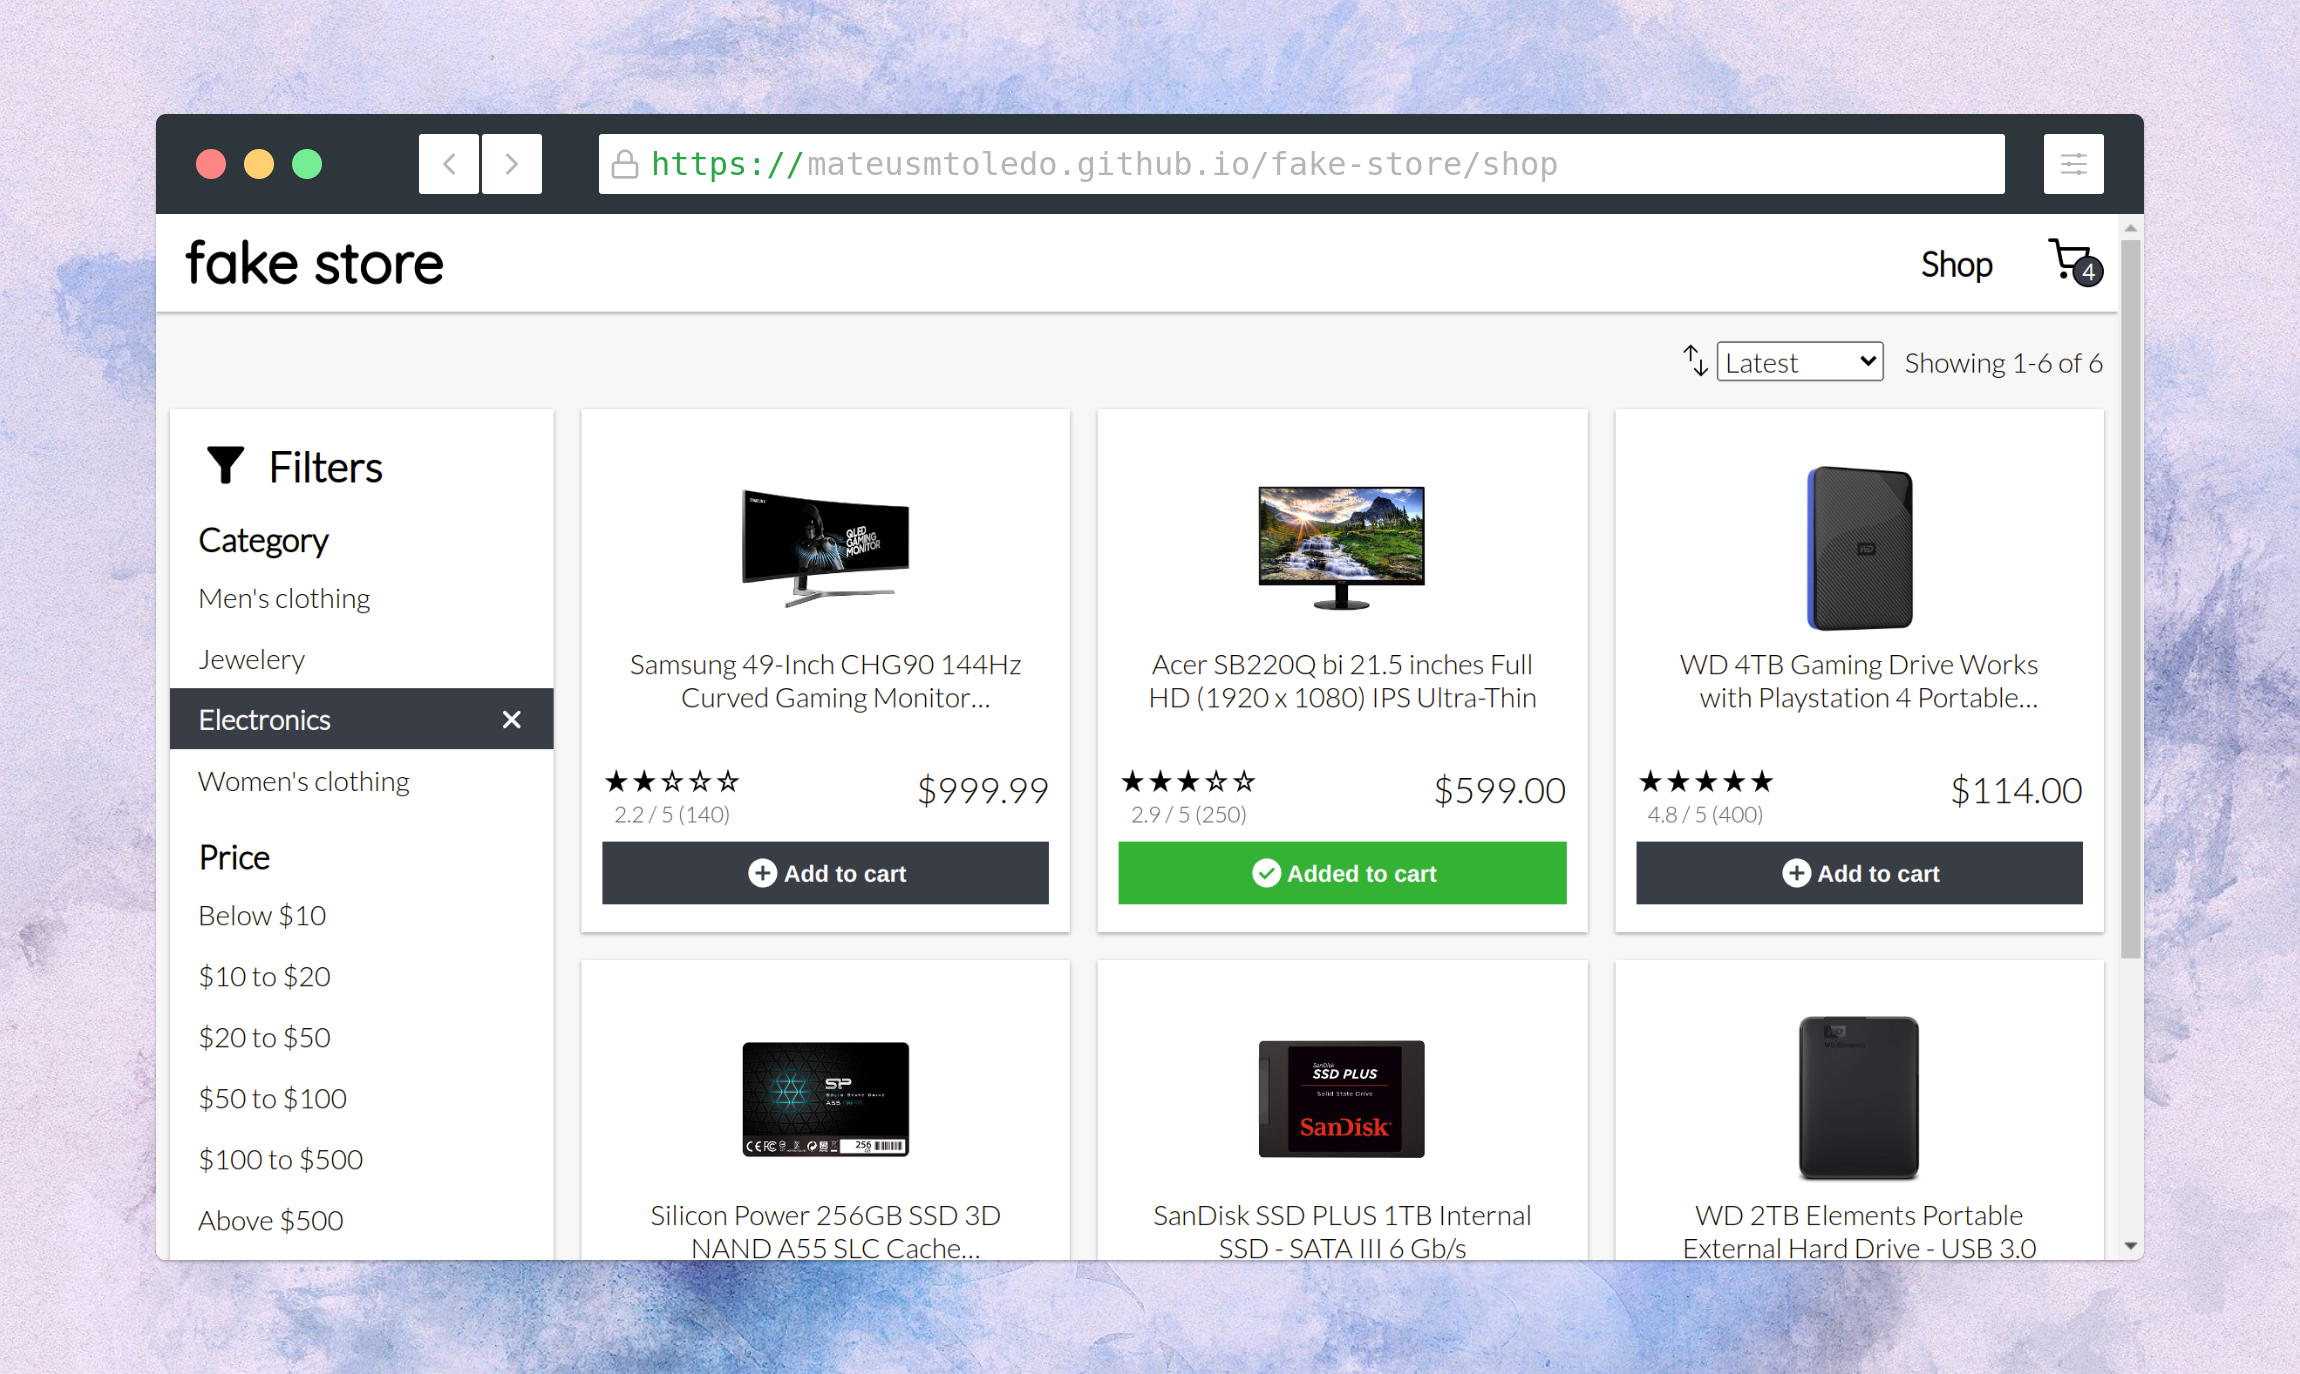Filter by Jewelery category
The image size is (2300, 1374).
coord(251,659)
